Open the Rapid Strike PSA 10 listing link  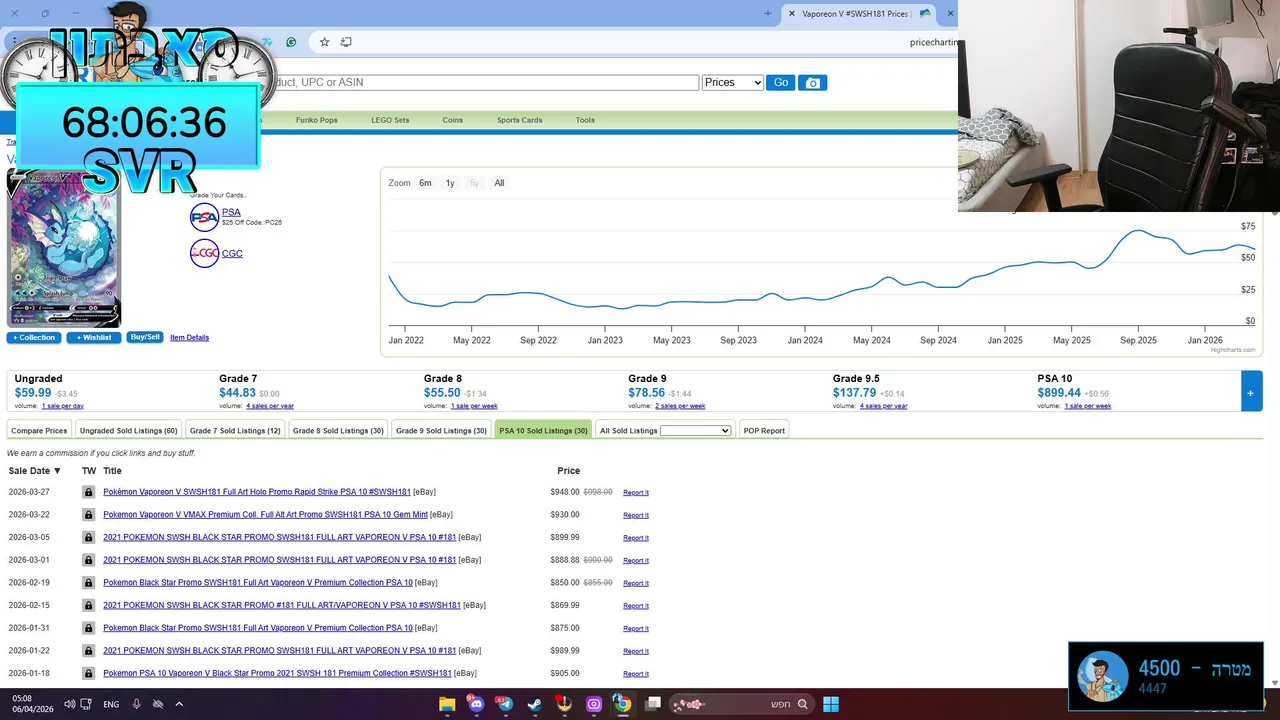point(257,492)
